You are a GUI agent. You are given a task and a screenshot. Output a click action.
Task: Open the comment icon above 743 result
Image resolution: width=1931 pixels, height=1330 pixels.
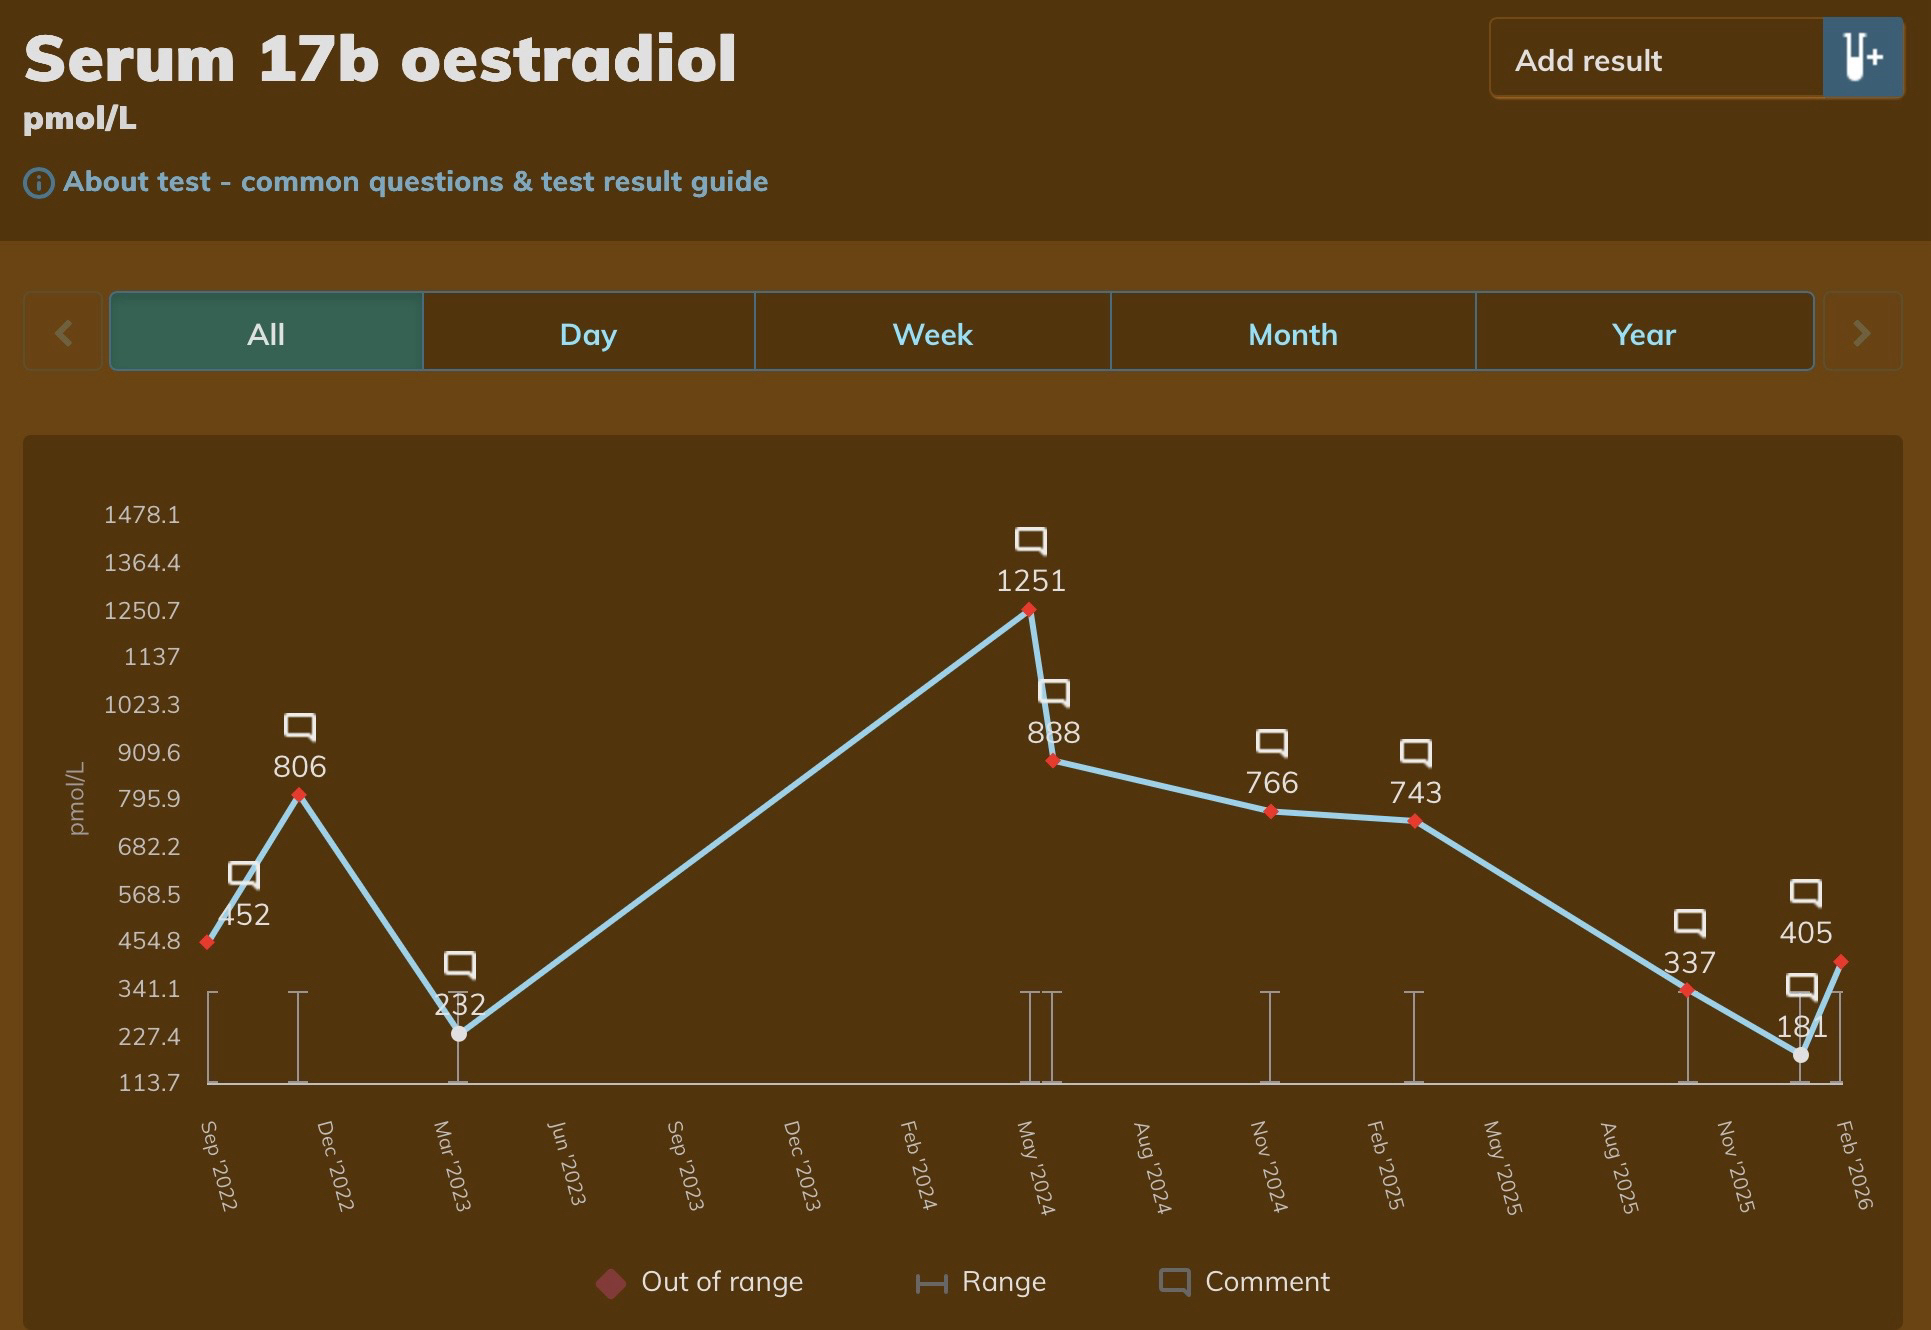click(x=1416, y=753)
